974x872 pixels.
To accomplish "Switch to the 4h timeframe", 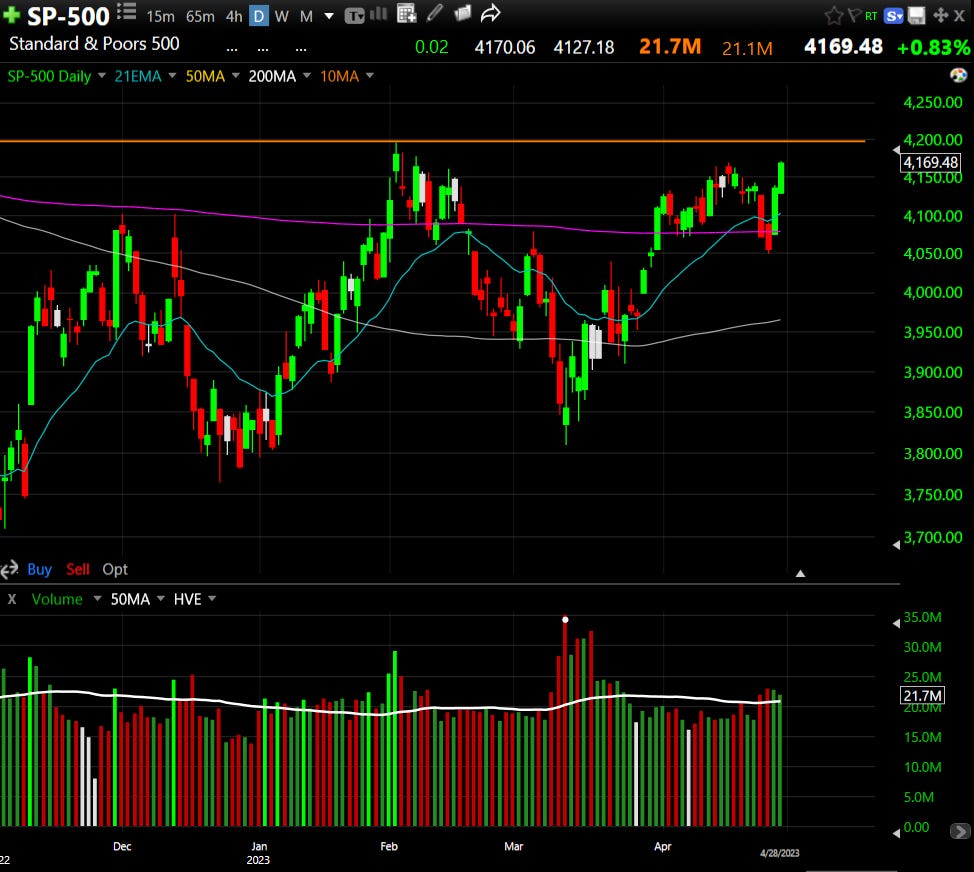I will (234, 17).
